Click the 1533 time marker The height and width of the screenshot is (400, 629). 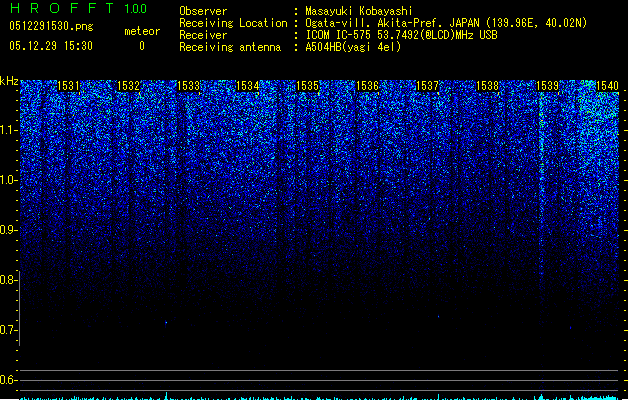click(188, 86)
